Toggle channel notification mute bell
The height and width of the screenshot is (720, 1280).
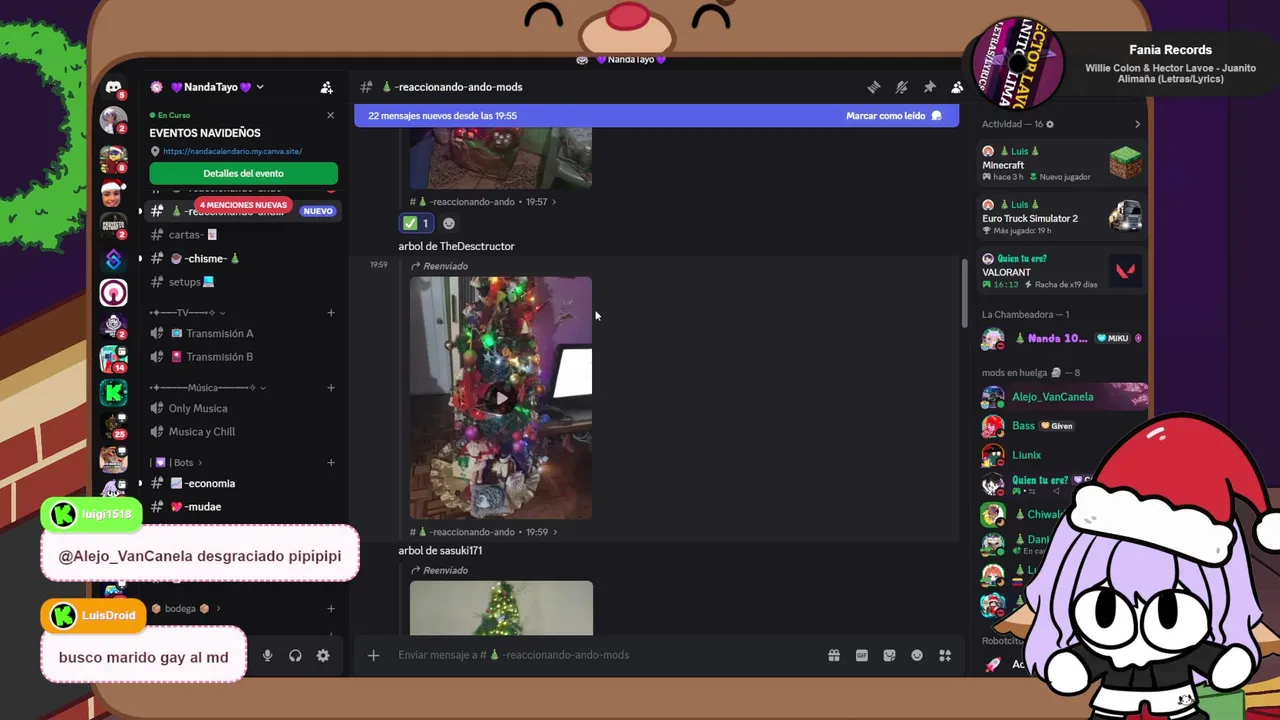point(901,87)
